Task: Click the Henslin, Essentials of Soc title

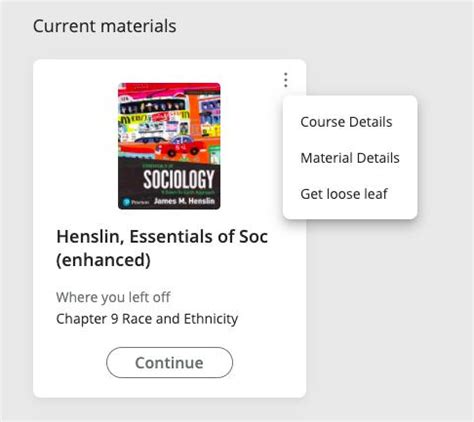Action: [162, 237]
